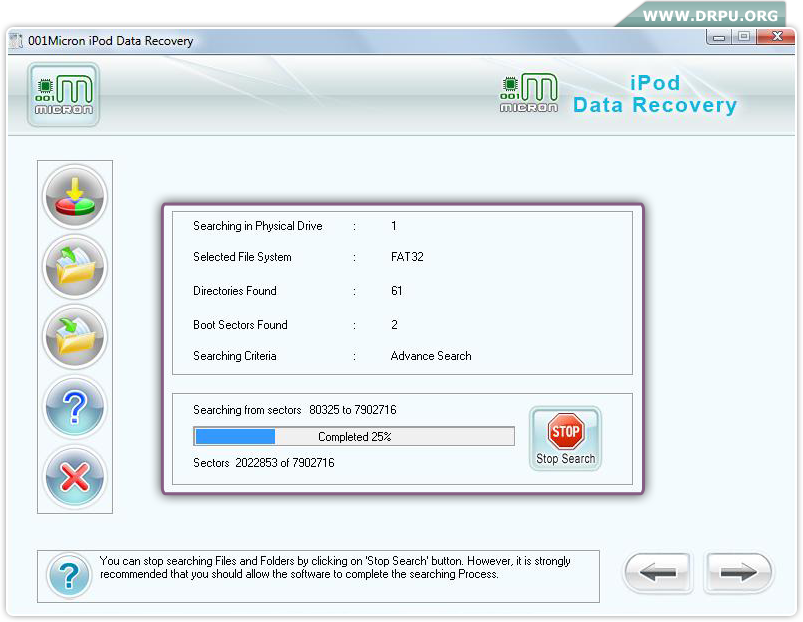Click the Micron logo beside iPod Data Recovery title
803x622 pixels.
point(529,93)
